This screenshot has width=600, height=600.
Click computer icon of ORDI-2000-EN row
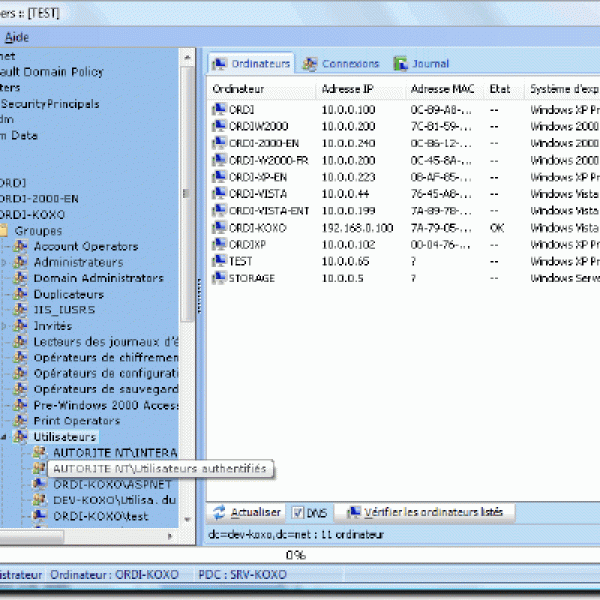click(219, 143)
